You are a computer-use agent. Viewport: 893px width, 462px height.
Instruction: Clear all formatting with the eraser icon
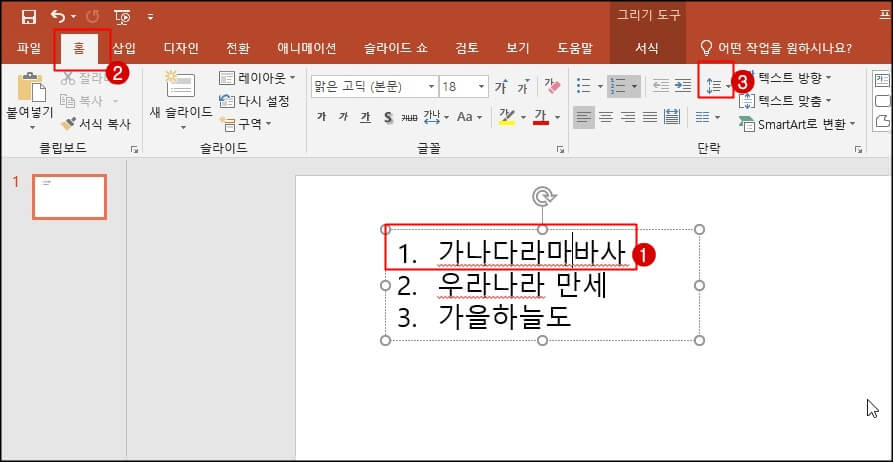click(x=552, y=87)
